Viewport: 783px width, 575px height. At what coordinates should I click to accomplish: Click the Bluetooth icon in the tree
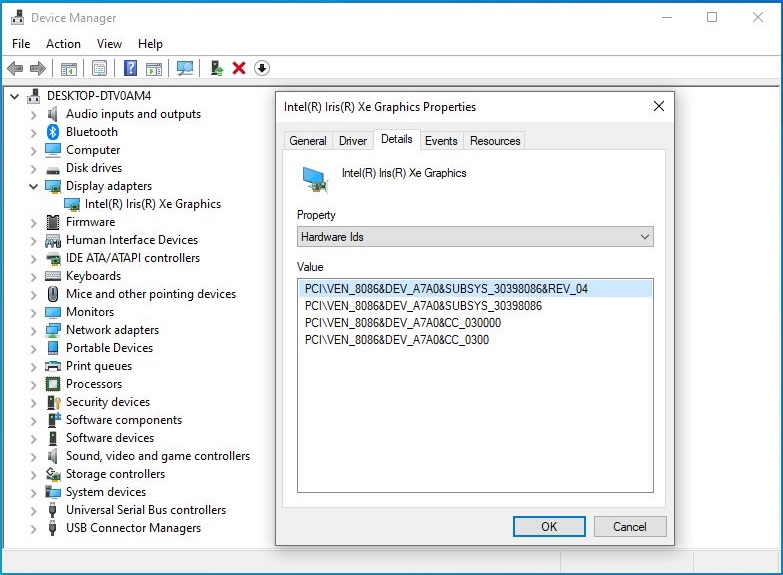click(53, 132)
